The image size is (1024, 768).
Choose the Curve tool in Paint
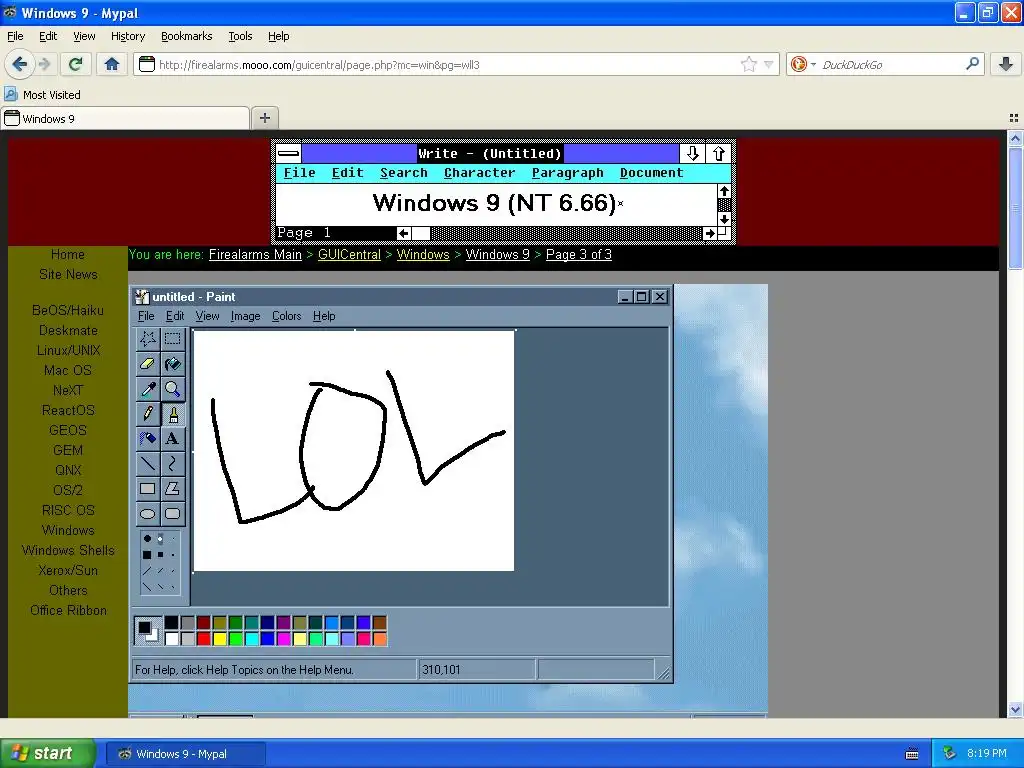tap(172, 464)
